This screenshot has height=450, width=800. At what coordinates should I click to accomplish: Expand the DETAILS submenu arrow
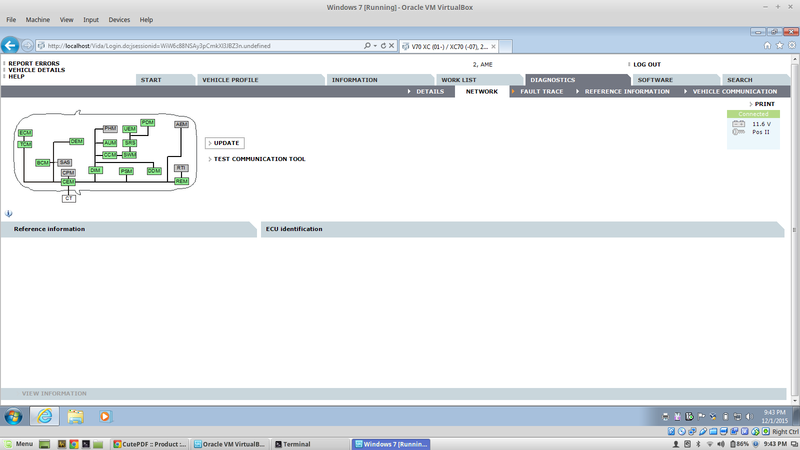(409, 91)
